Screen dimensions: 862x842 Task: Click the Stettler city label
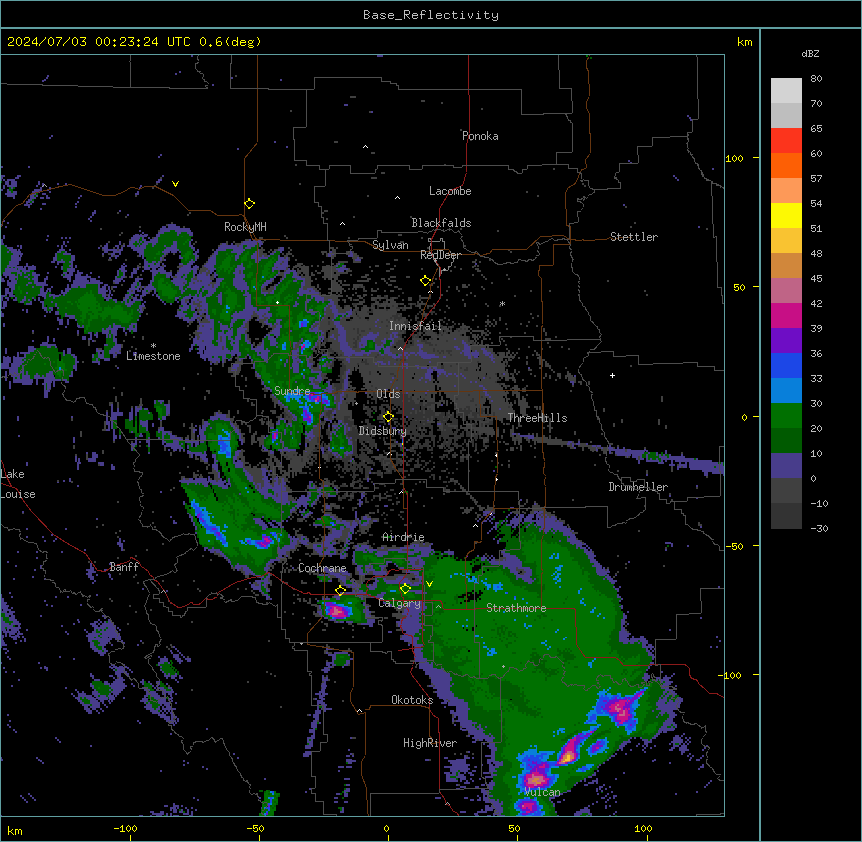coord(634,237)
